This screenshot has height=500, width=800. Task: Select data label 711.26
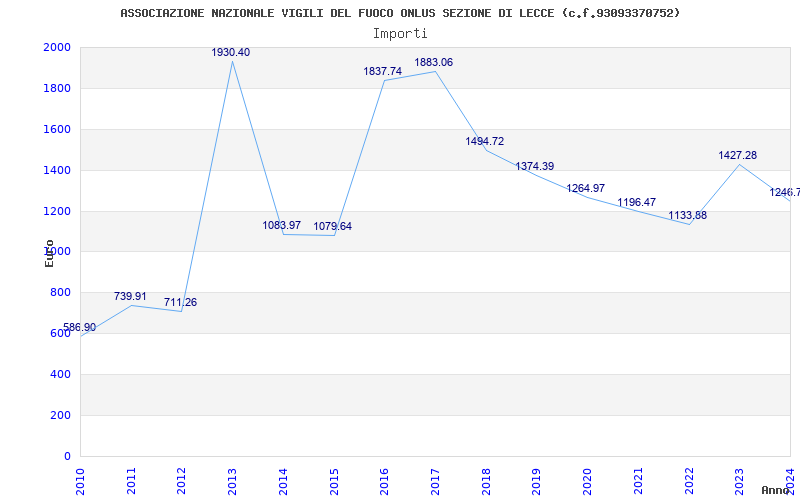pos(181,303)
